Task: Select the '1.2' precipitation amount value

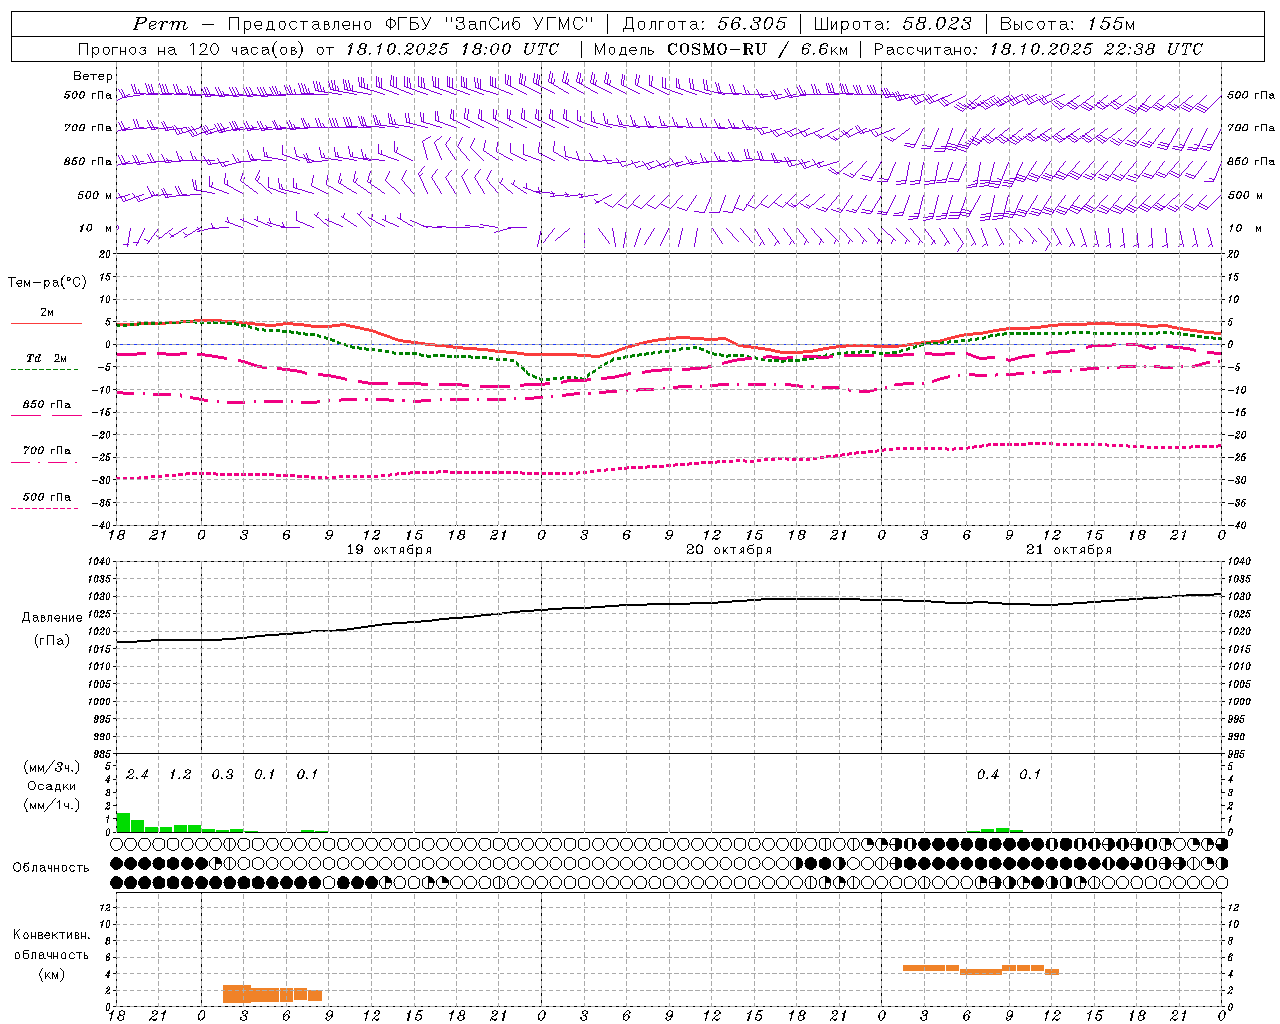Action: tap(180, 775)
